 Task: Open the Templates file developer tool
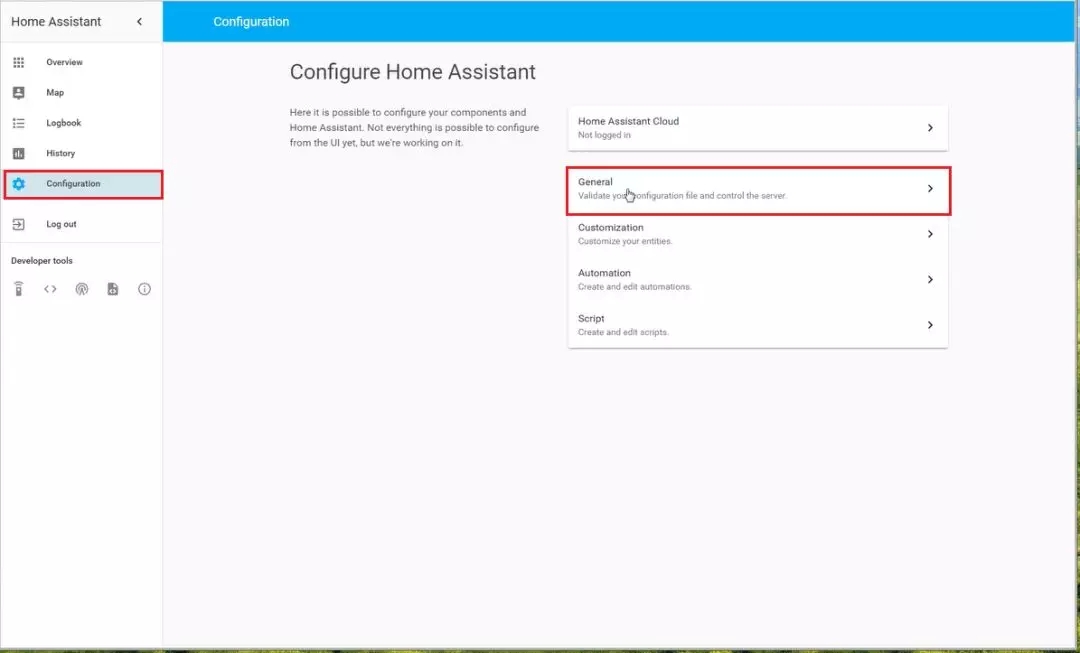[x=113, y=289]
